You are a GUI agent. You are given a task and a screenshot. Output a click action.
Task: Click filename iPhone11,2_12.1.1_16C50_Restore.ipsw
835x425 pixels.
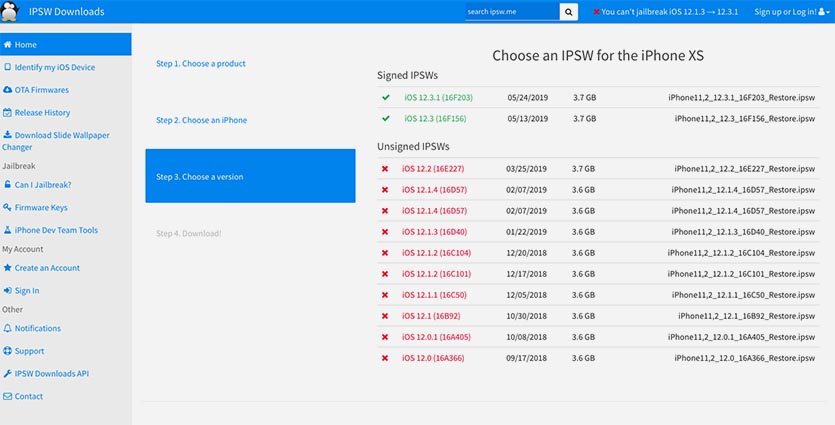click(x=743, y=295)
